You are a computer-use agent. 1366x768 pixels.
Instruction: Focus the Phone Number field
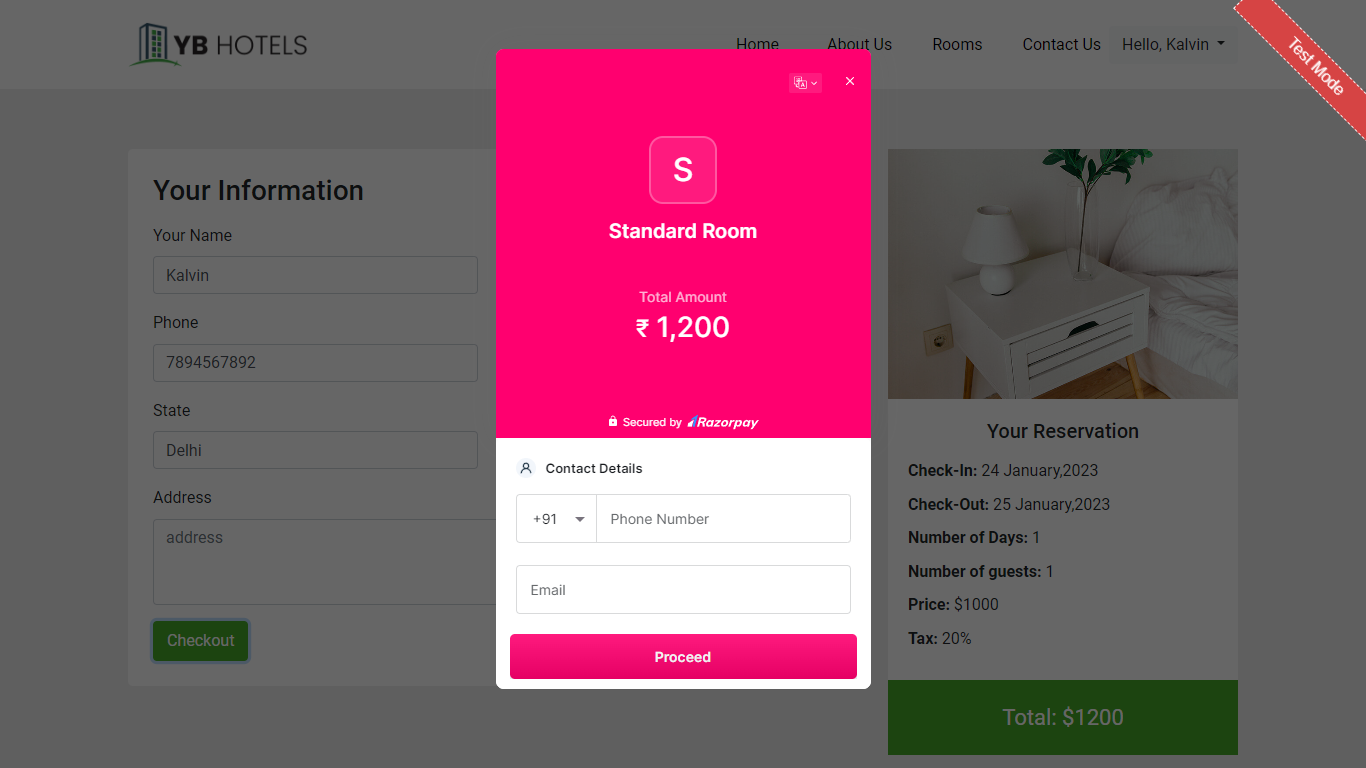tap(723, 519)
